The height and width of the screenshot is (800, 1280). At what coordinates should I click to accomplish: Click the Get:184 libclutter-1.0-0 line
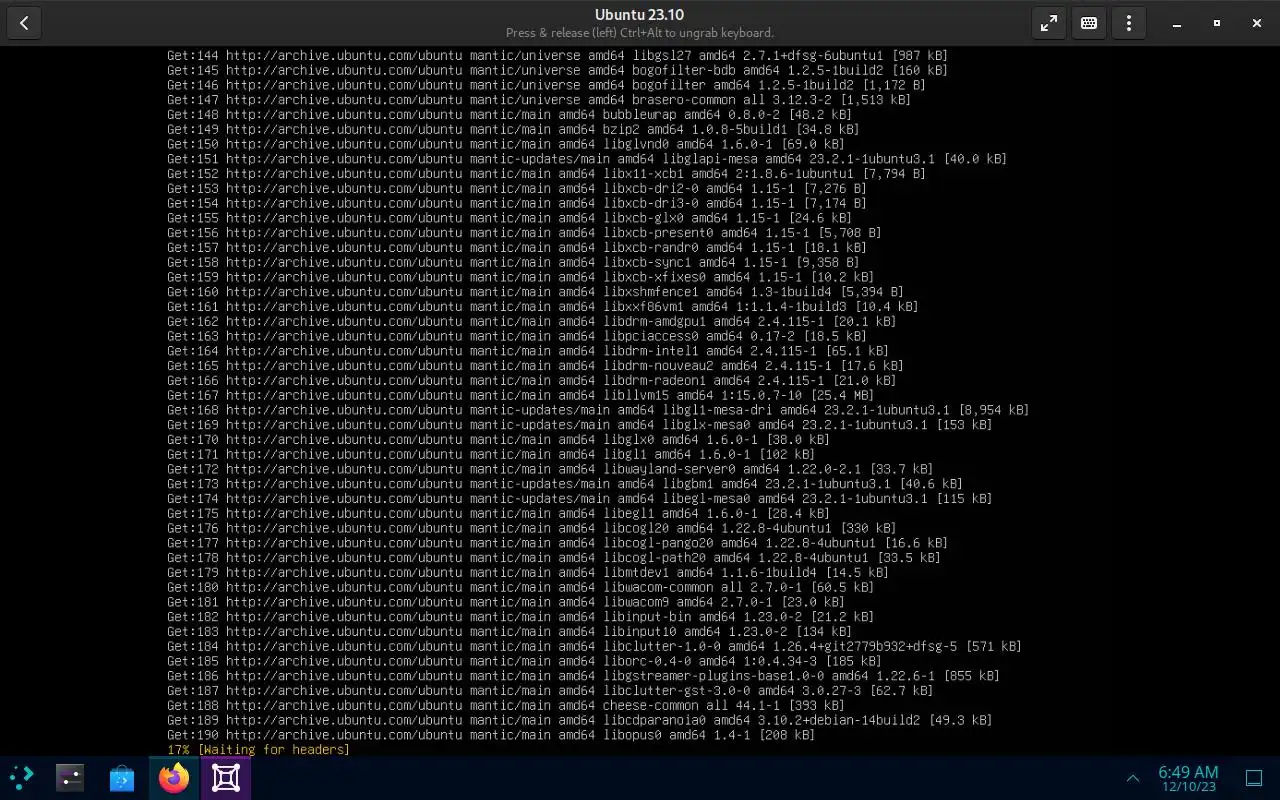tap(594, 647)
